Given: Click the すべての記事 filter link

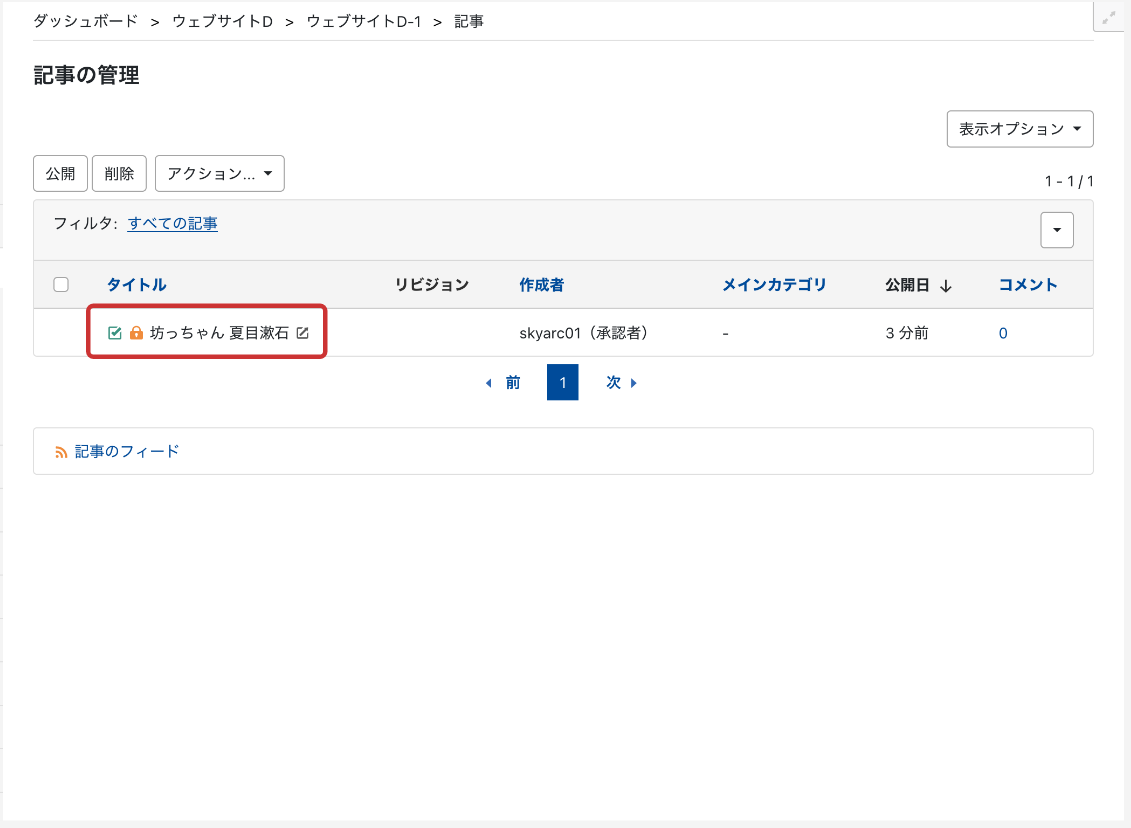Looking at the screenshot, I should tap(173, 224).
